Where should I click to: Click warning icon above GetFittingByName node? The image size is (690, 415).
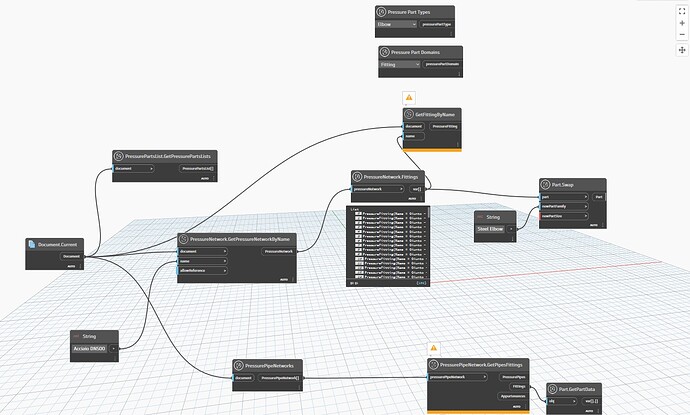409,97
